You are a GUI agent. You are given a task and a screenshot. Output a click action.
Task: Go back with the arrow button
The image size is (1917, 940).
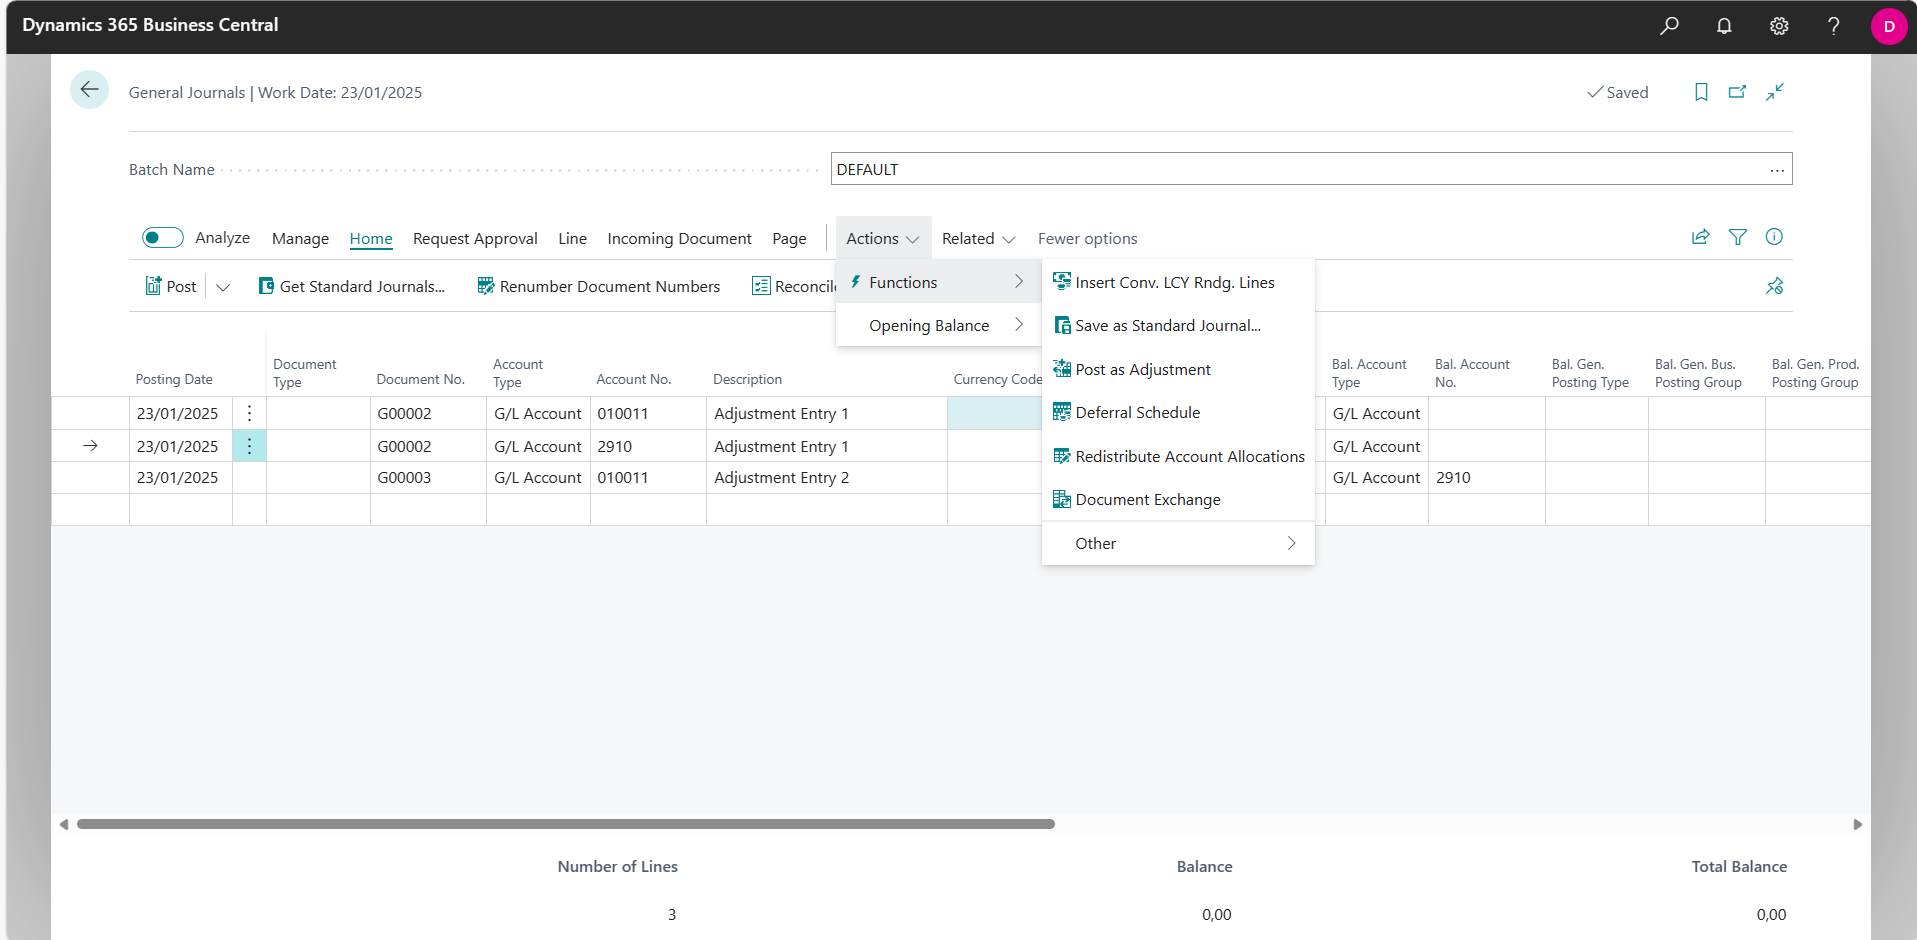(89, 90)
